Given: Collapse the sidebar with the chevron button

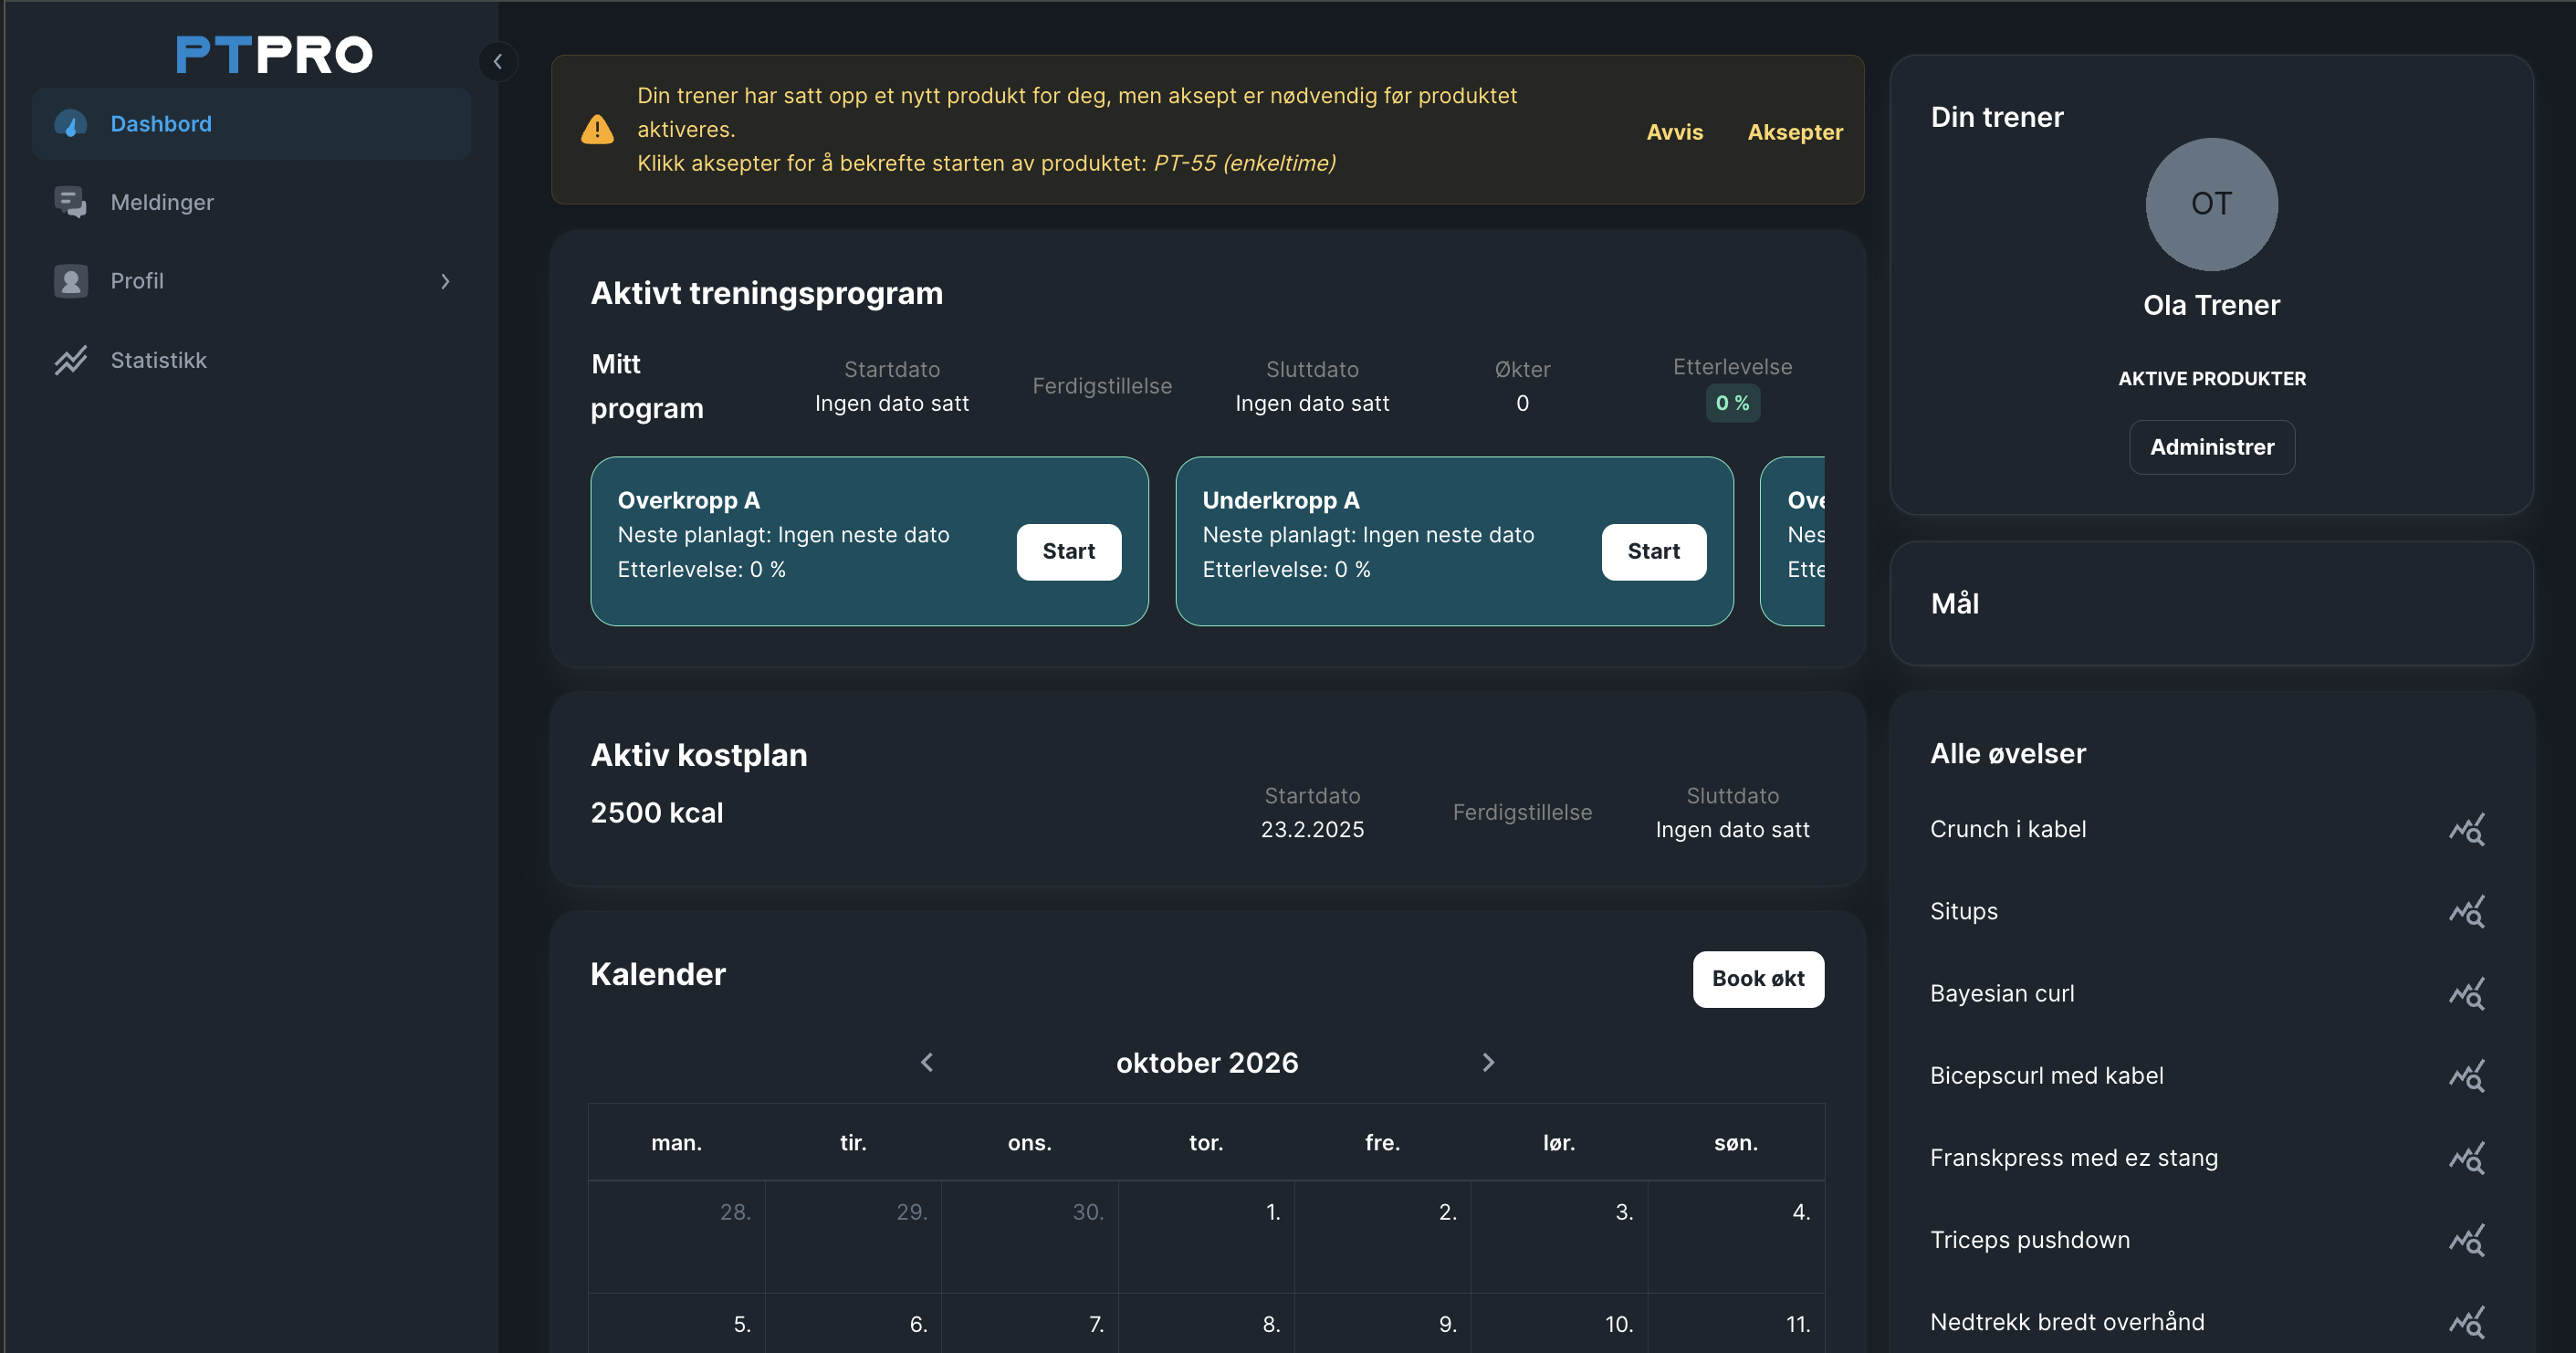Looking at the screenshot, I should click(x=498, y=62).
